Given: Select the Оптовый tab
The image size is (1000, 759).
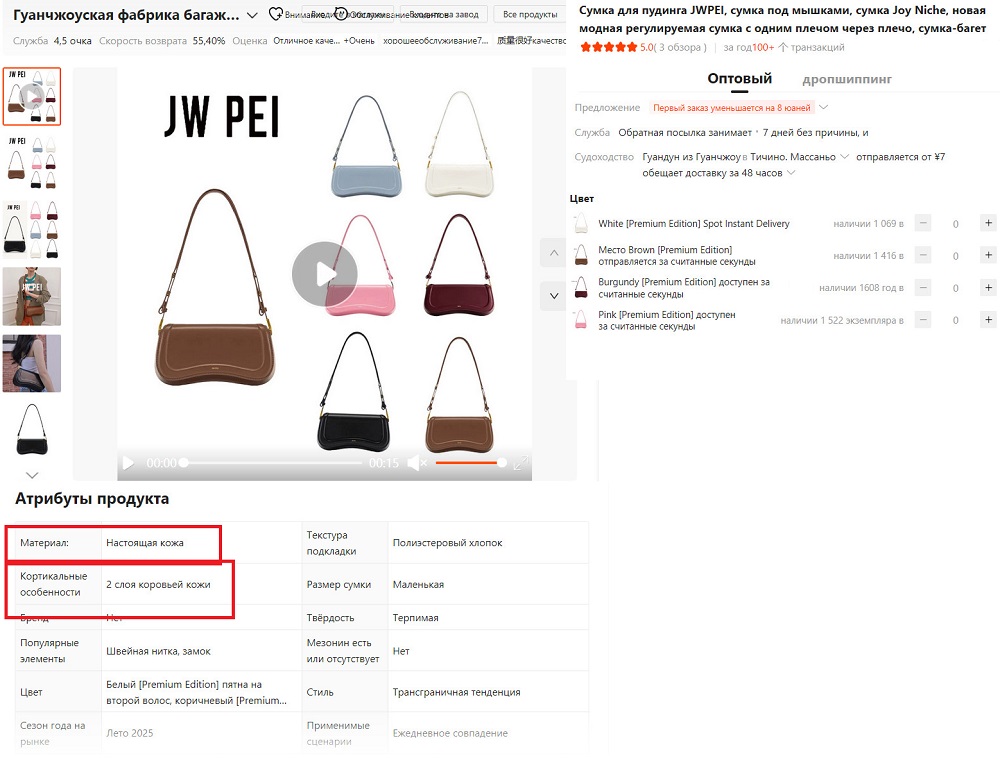Looking at the screenshot, I should point(740,78).
